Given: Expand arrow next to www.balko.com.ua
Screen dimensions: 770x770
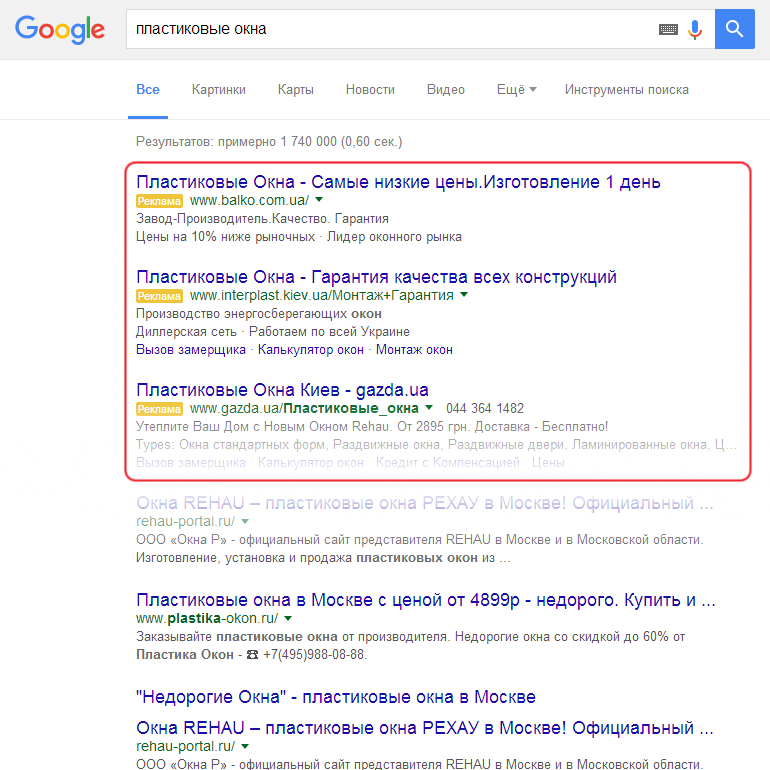Looking at the screenshot, I should [x=319, y=200].
